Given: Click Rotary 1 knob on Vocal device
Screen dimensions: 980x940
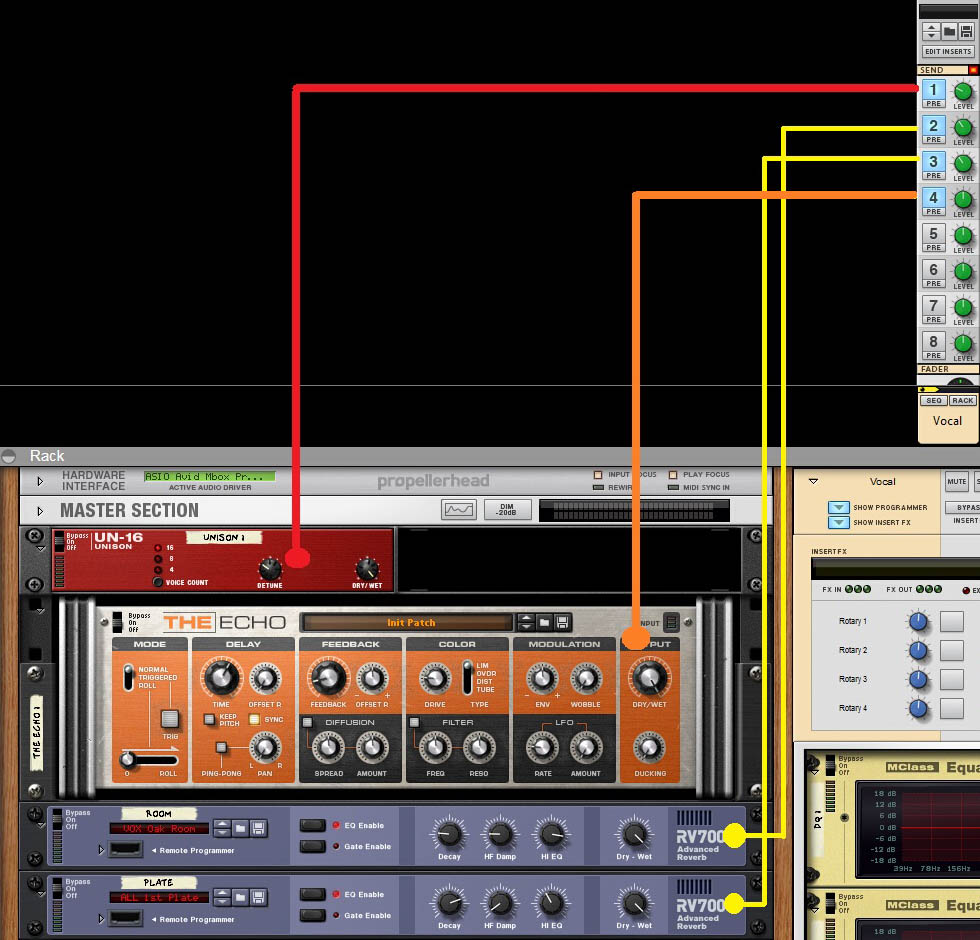Looking at the screenshot, I should (x=918, y=621).
